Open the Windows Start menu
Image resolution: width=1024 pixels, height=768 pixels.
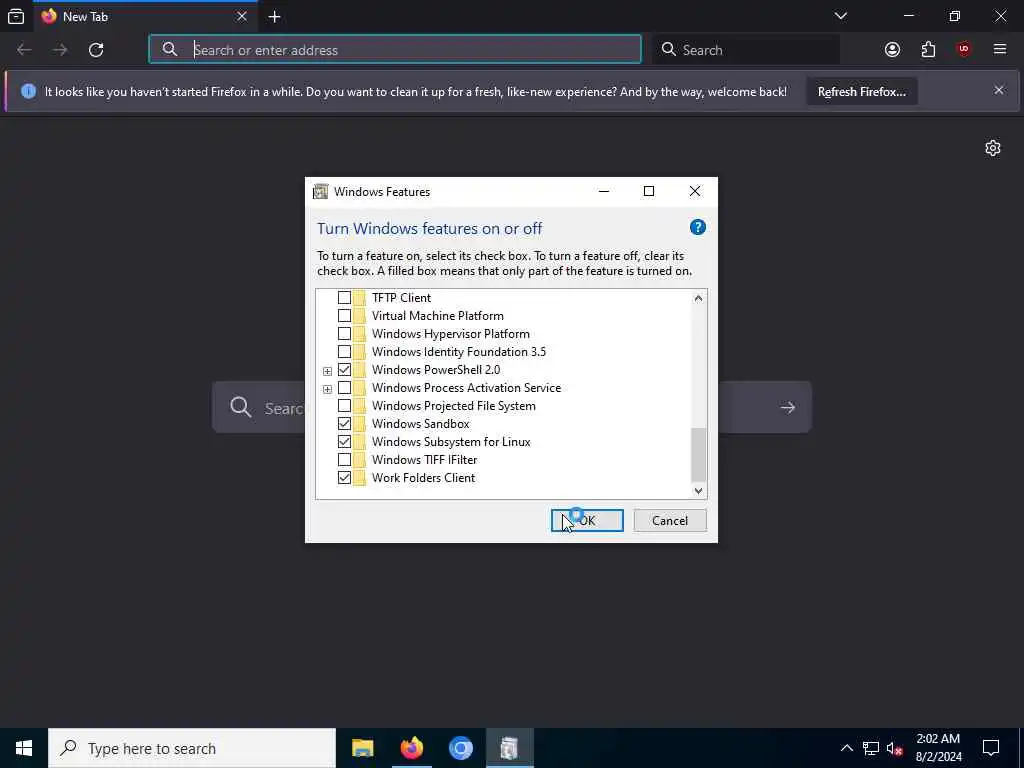24,748
